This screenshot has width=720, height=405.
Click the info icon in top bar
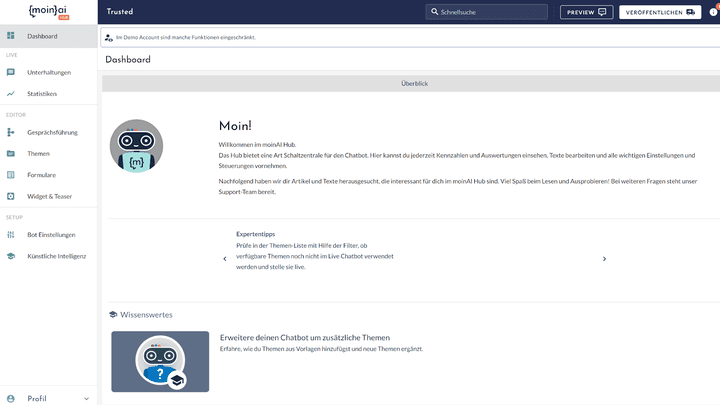tap(714, 12)
